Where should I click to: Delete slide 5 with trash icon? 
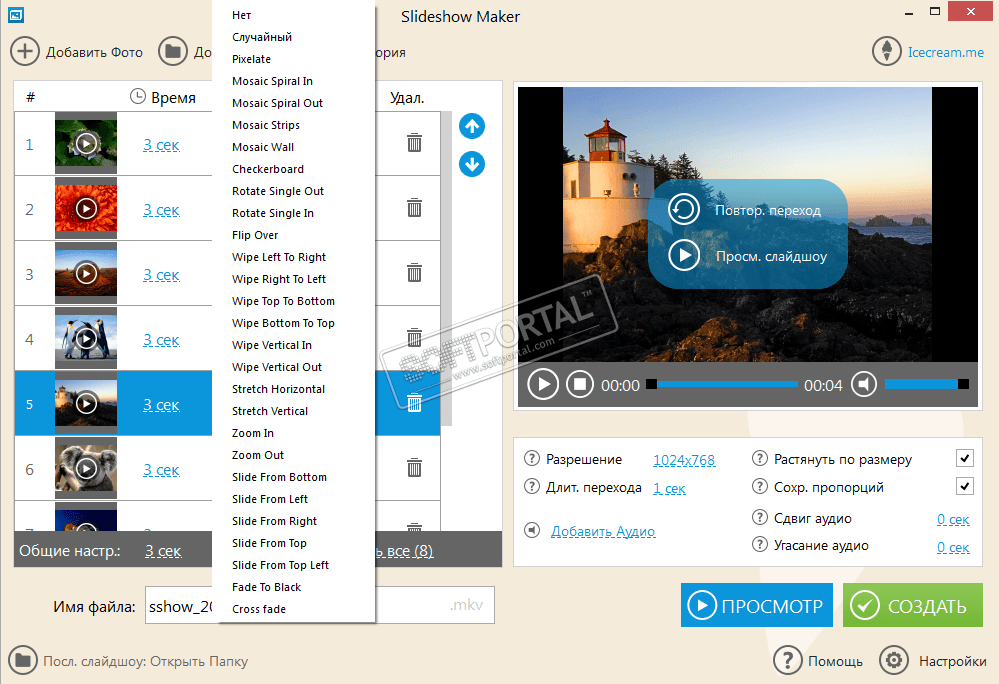[x=414, y=403]
